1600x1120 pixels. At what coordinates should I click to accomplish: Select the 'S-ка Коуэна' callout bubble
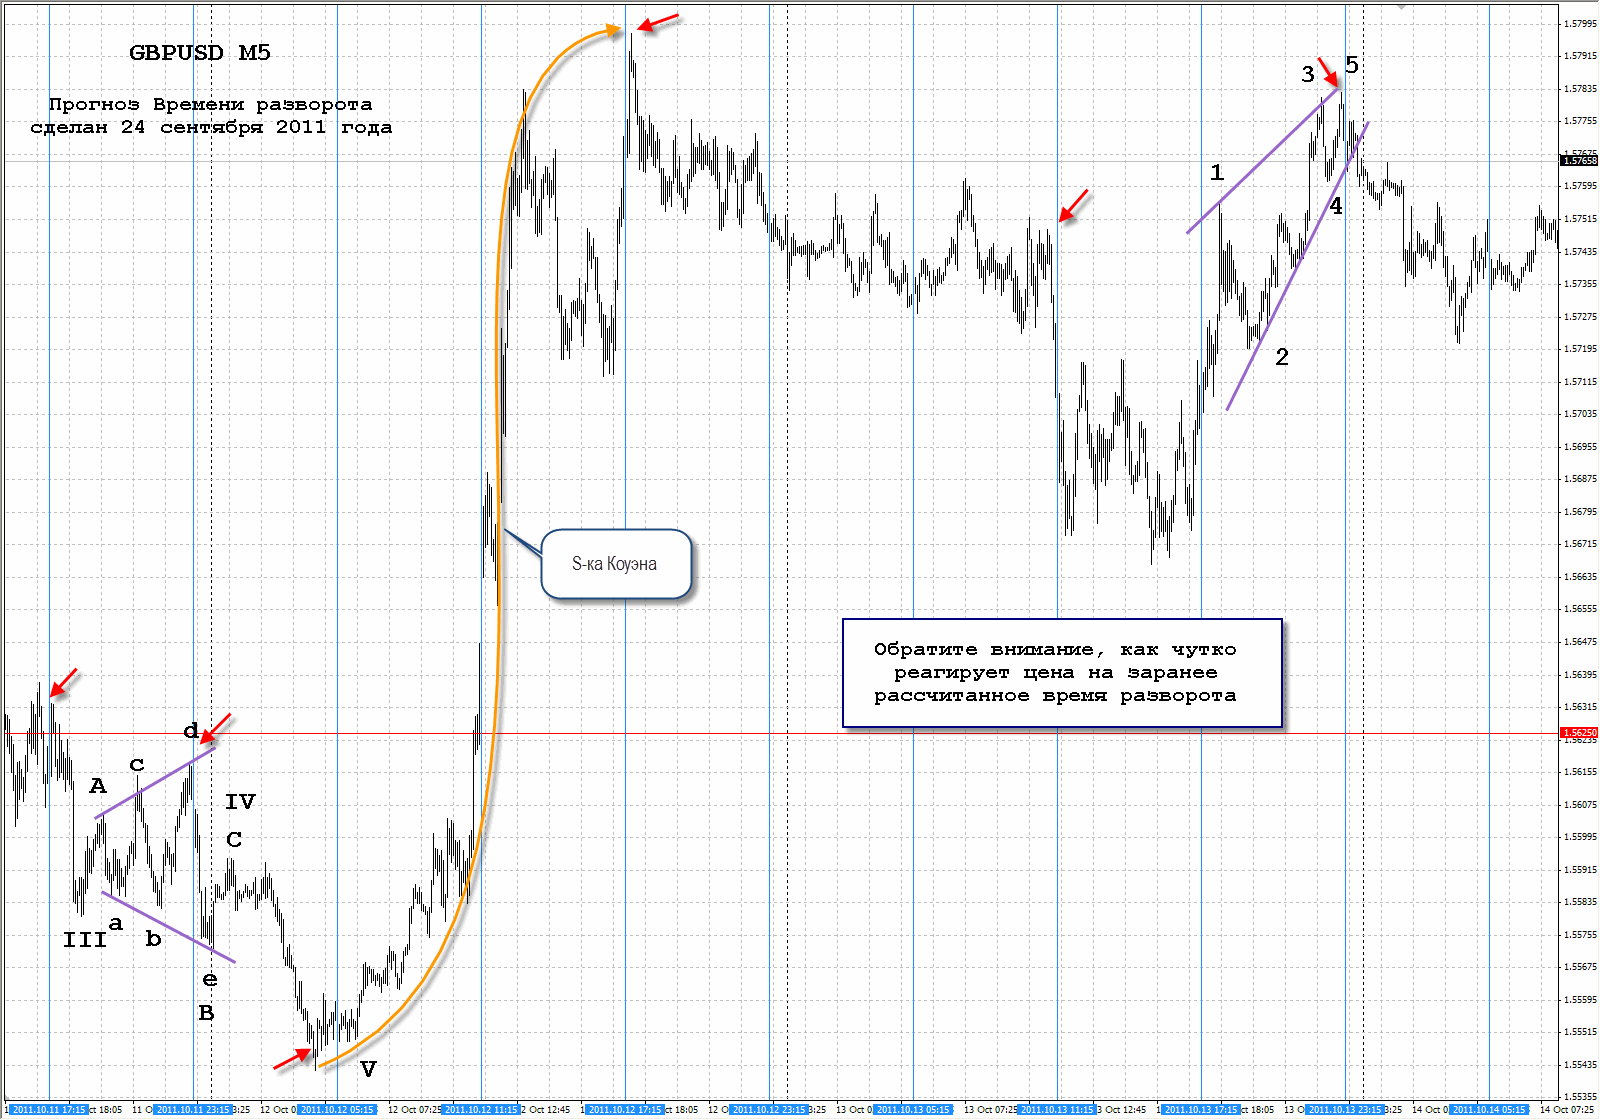[x=616, y=564]
